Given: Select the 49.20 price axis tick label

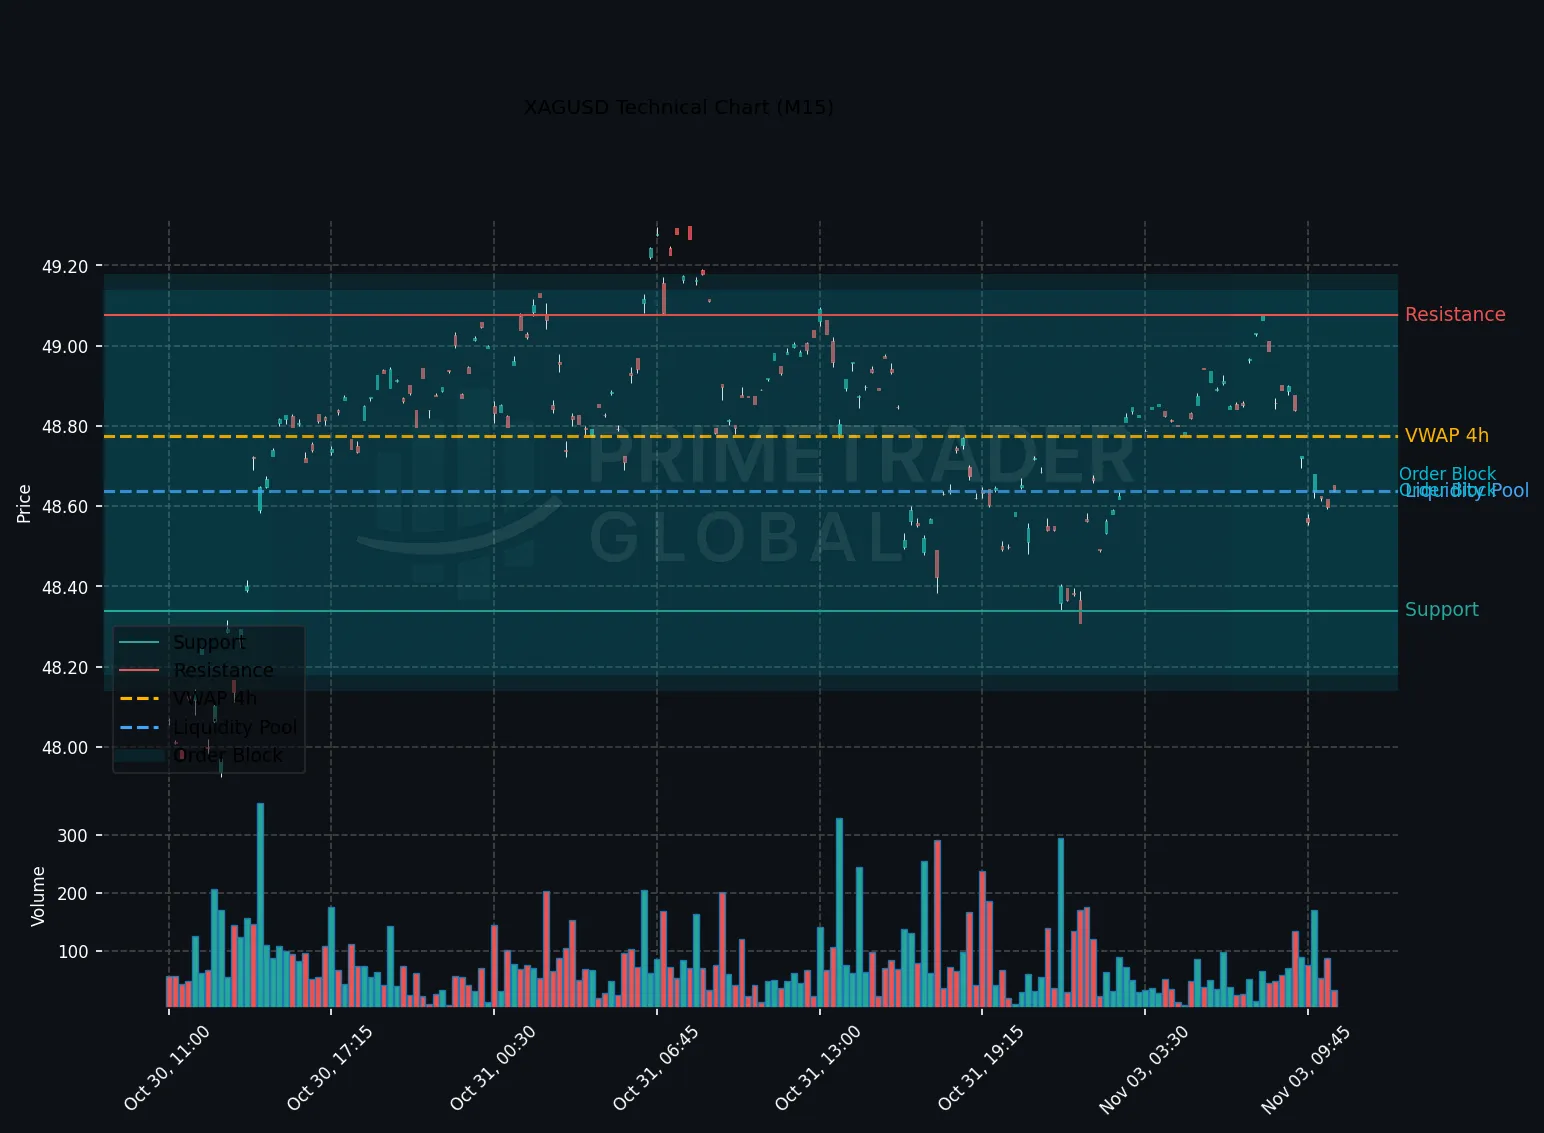Looking at the screenshot, I should tap(65, 267).
